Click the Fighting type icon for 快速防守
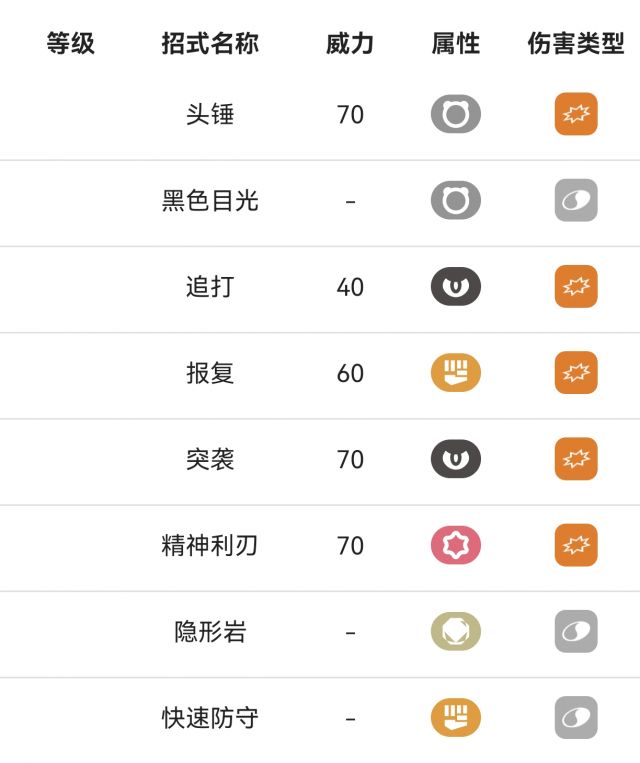640x763 pixels. tap(456, 717)
